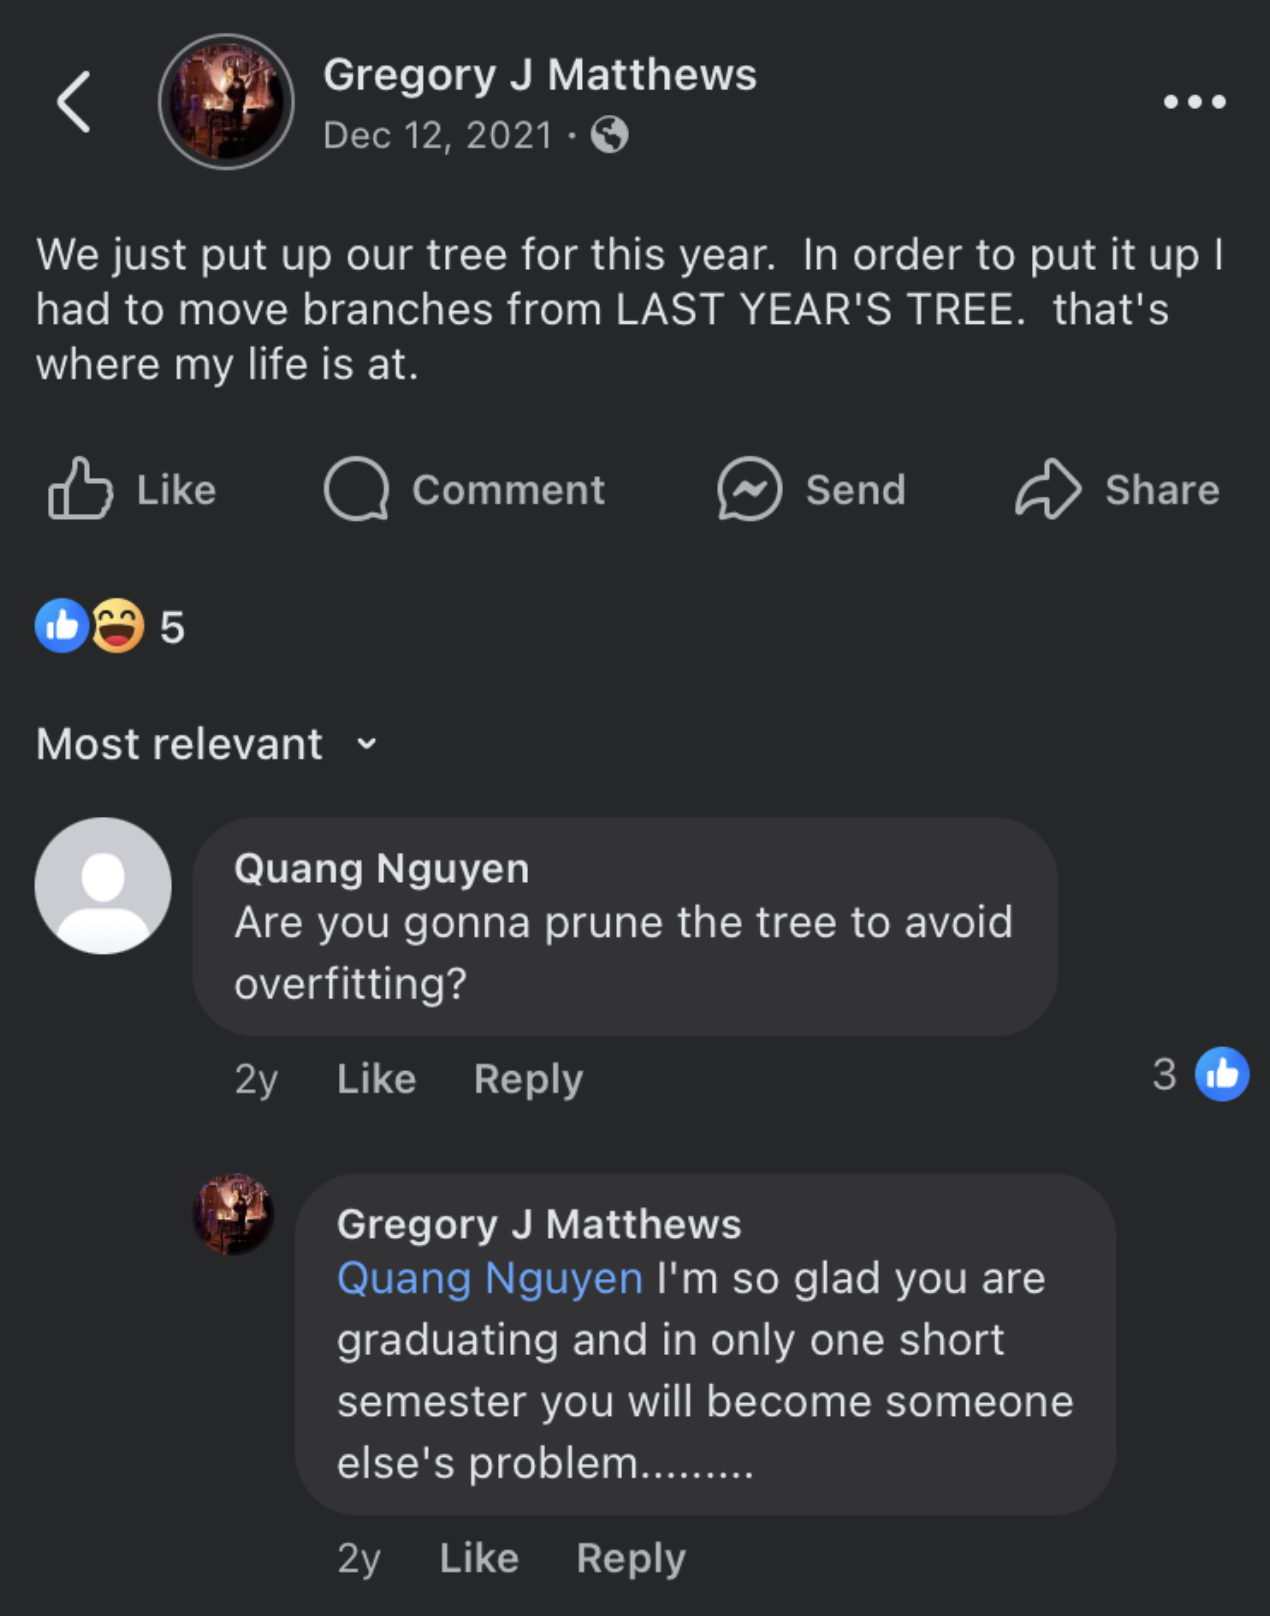Open Quang Nguyen's default avatar
Viewport: 1270px width, 1616px height.
click(x=103, y=886)
